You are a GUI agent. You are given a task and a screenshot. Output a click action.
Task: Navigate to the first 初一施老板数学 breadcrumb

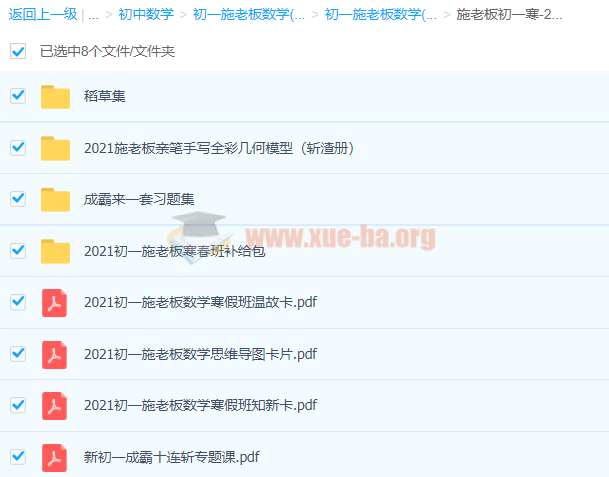(249, 15)
